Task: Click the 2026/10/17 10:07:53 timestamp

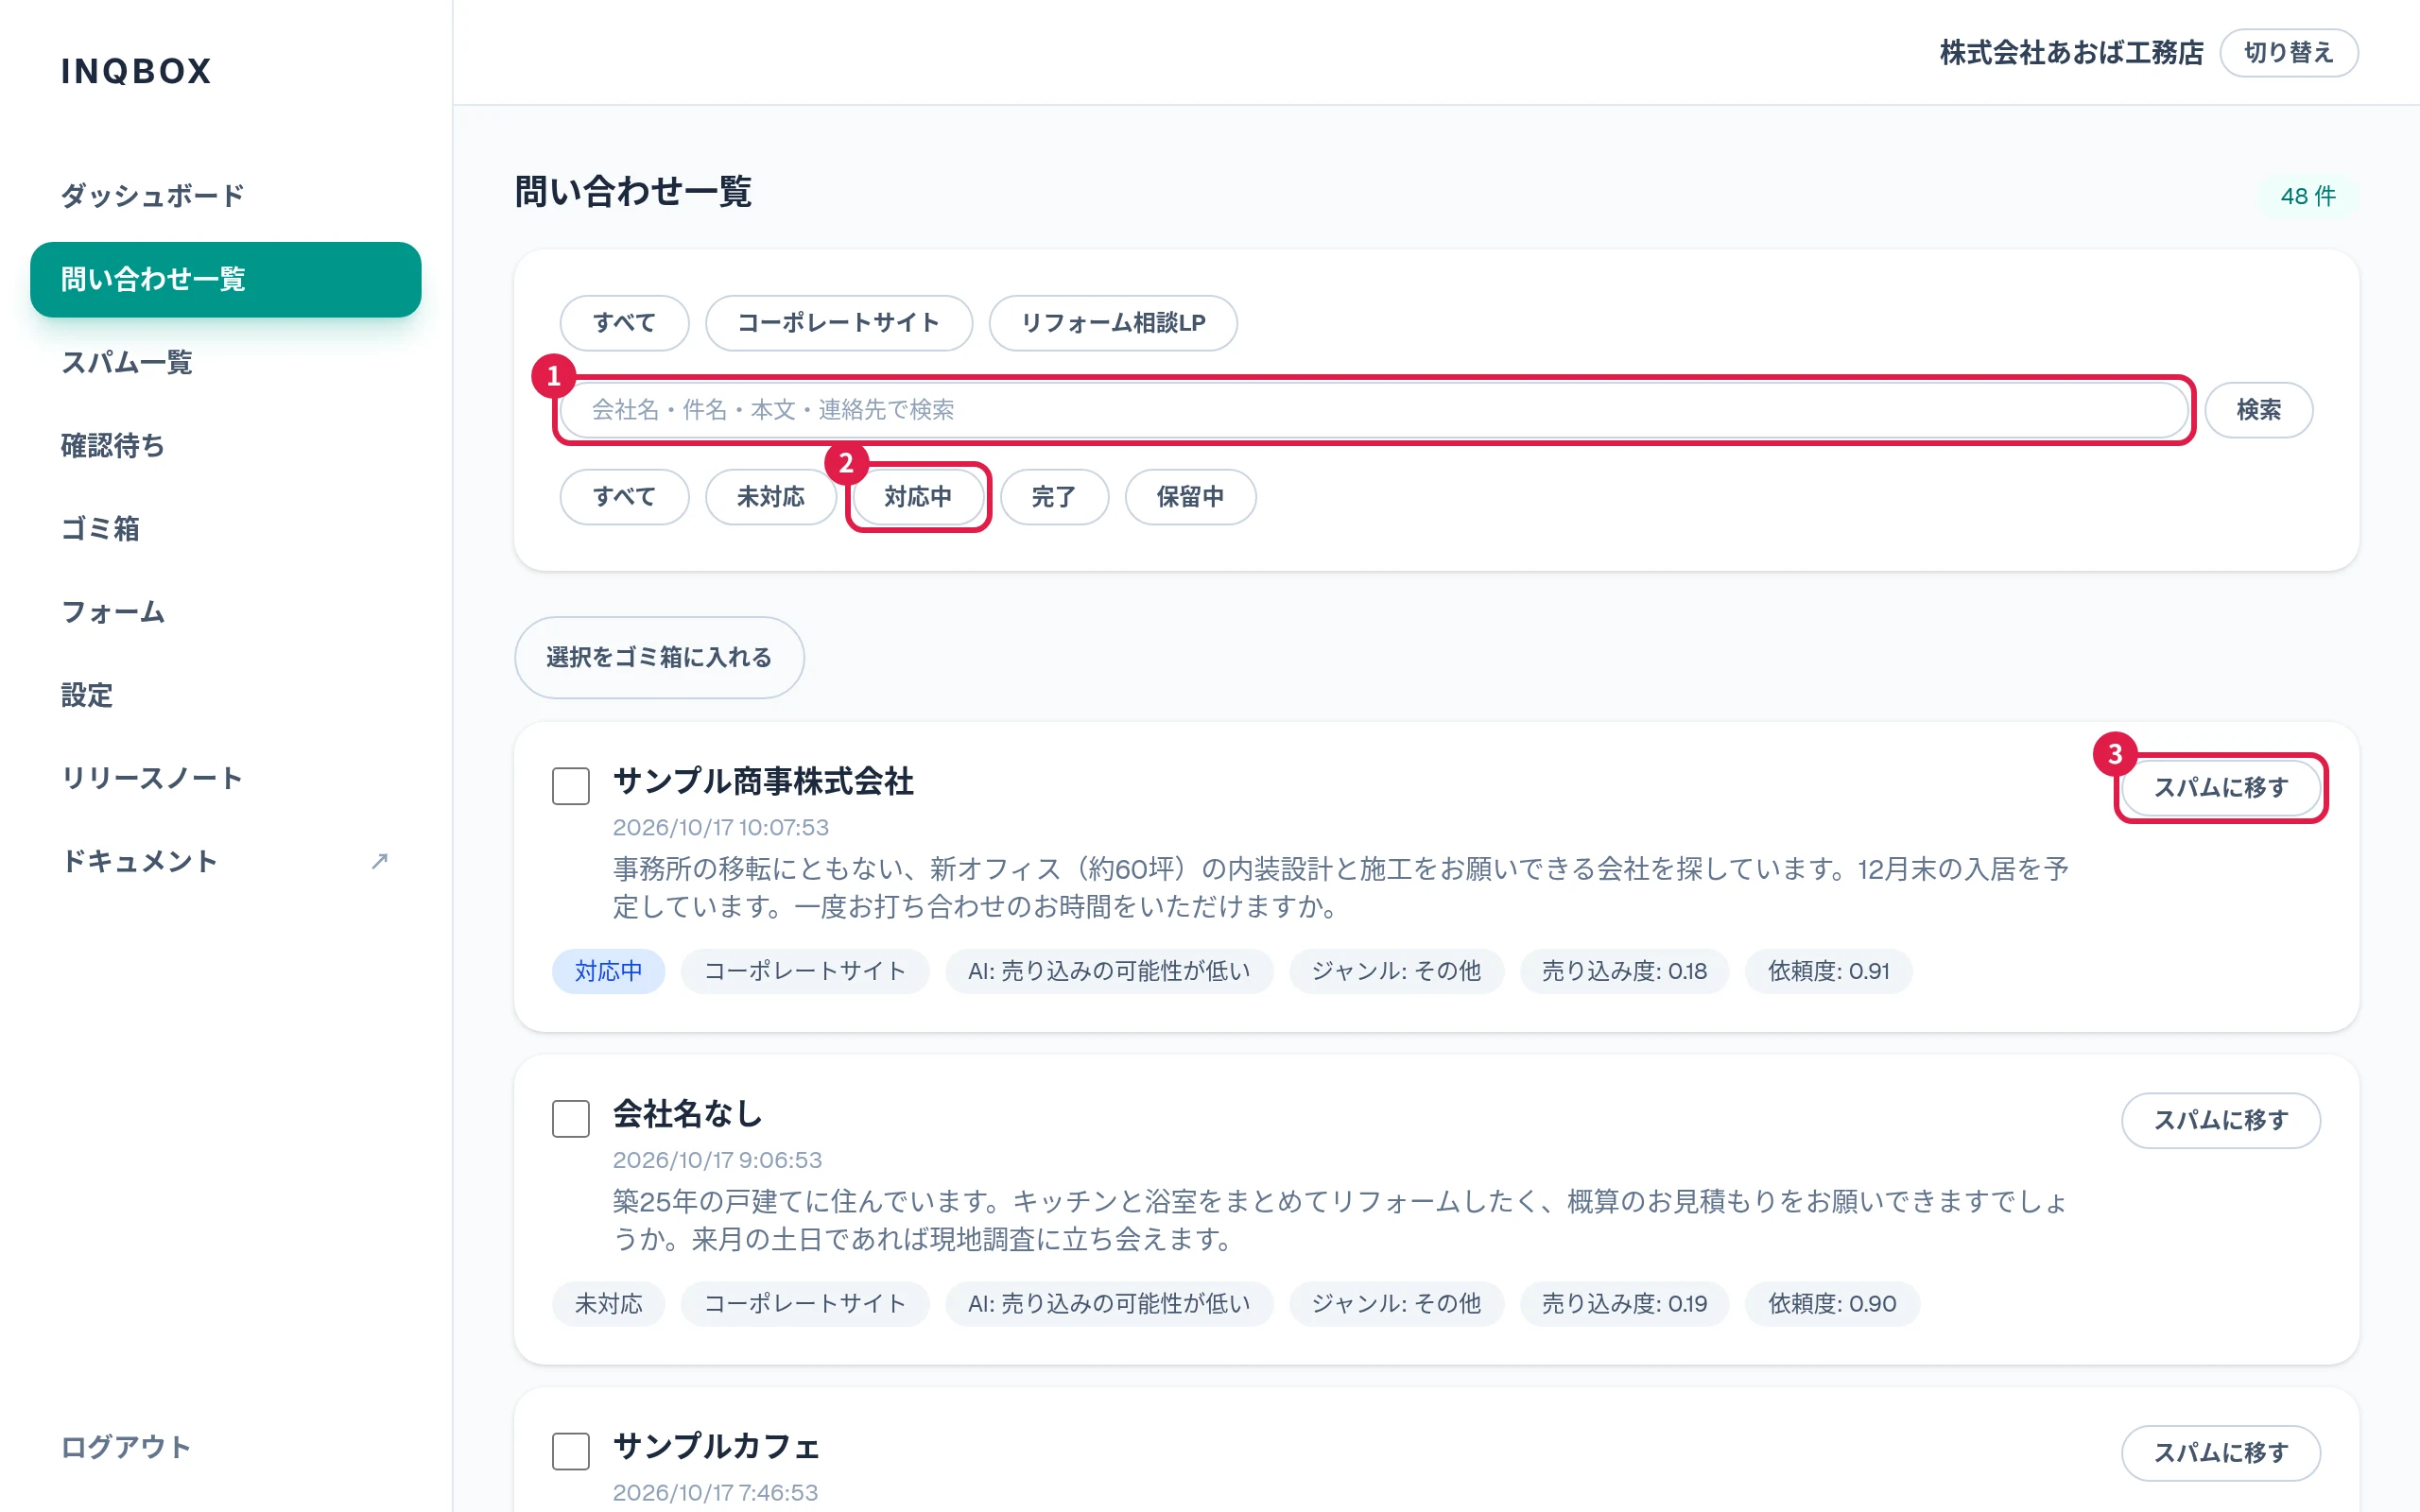Action: pyautogui.click(x=720, y=828)
